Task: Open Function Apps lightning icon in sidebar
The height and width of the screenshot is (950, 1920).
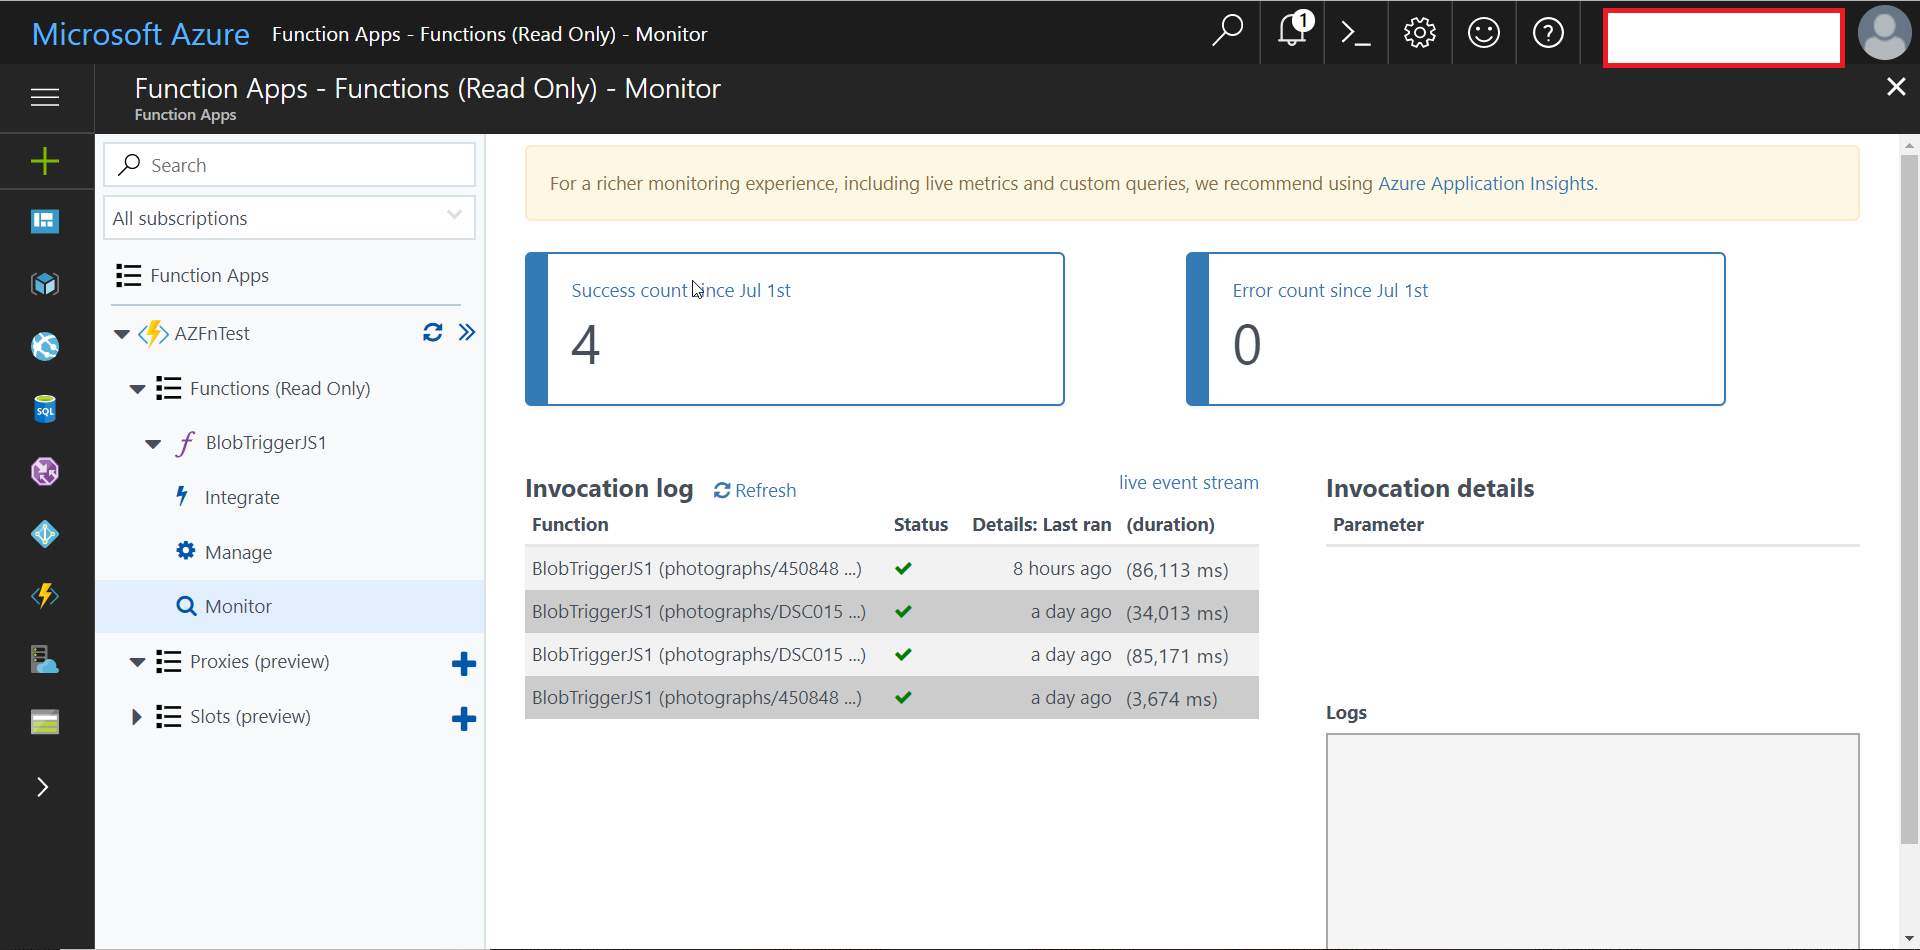Action: pyautogui.click(x=45, y=596)
